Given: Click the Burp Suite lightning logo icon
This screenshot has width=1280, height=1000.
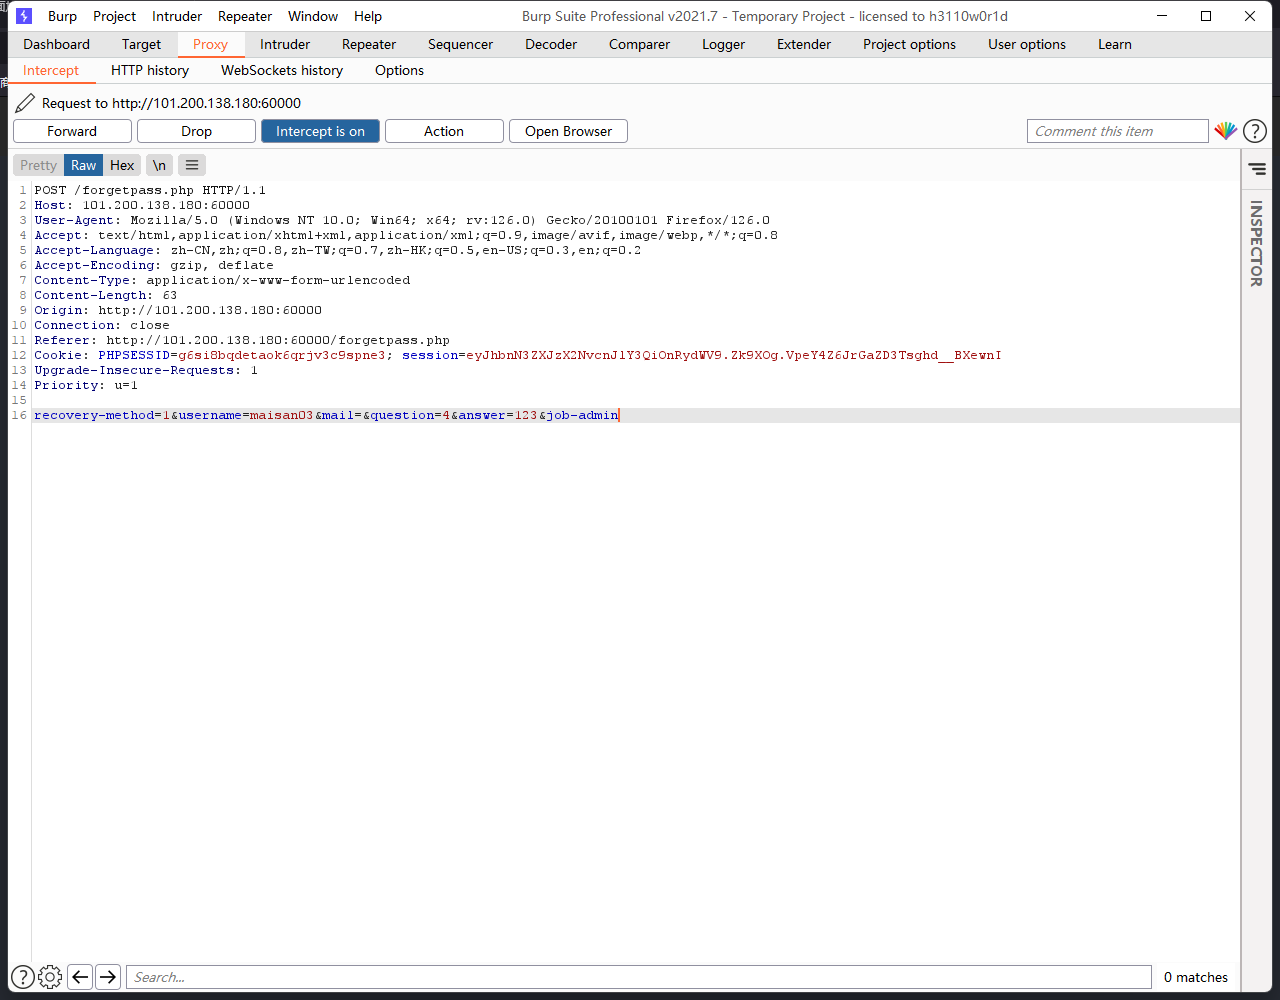Looking at the screenshot, I should [x=24, y=16].
